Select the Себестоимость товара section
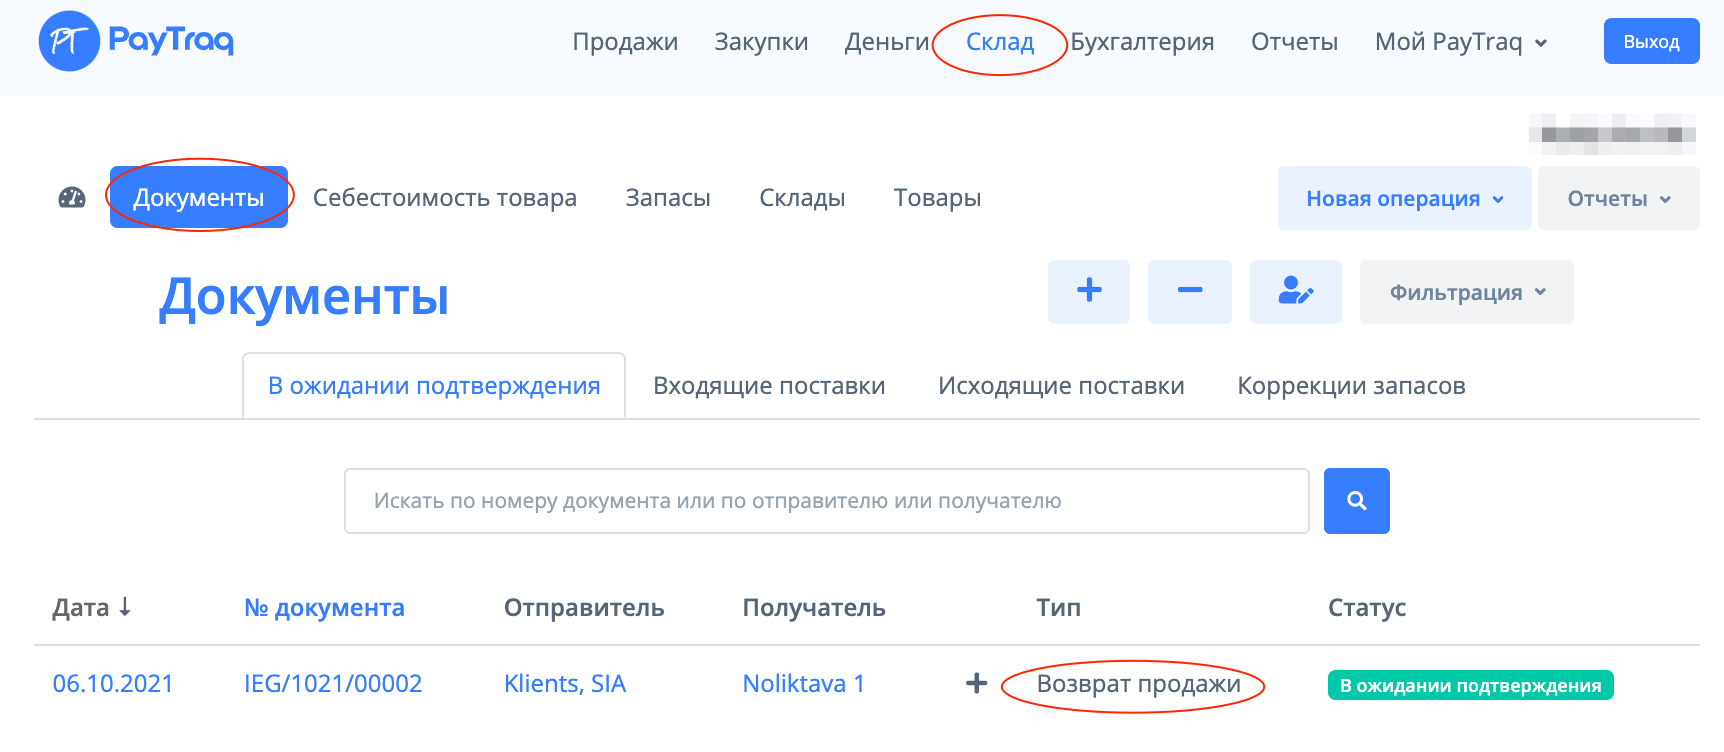The width and height of the screenshot is (1724, 752). (445, 198)
